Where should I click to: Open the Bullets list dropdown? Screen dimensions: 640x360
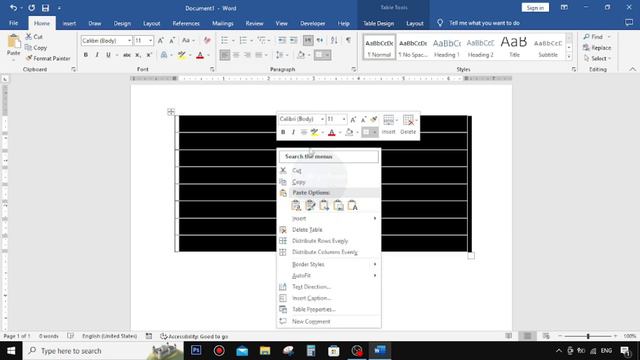tap(233, 40)
